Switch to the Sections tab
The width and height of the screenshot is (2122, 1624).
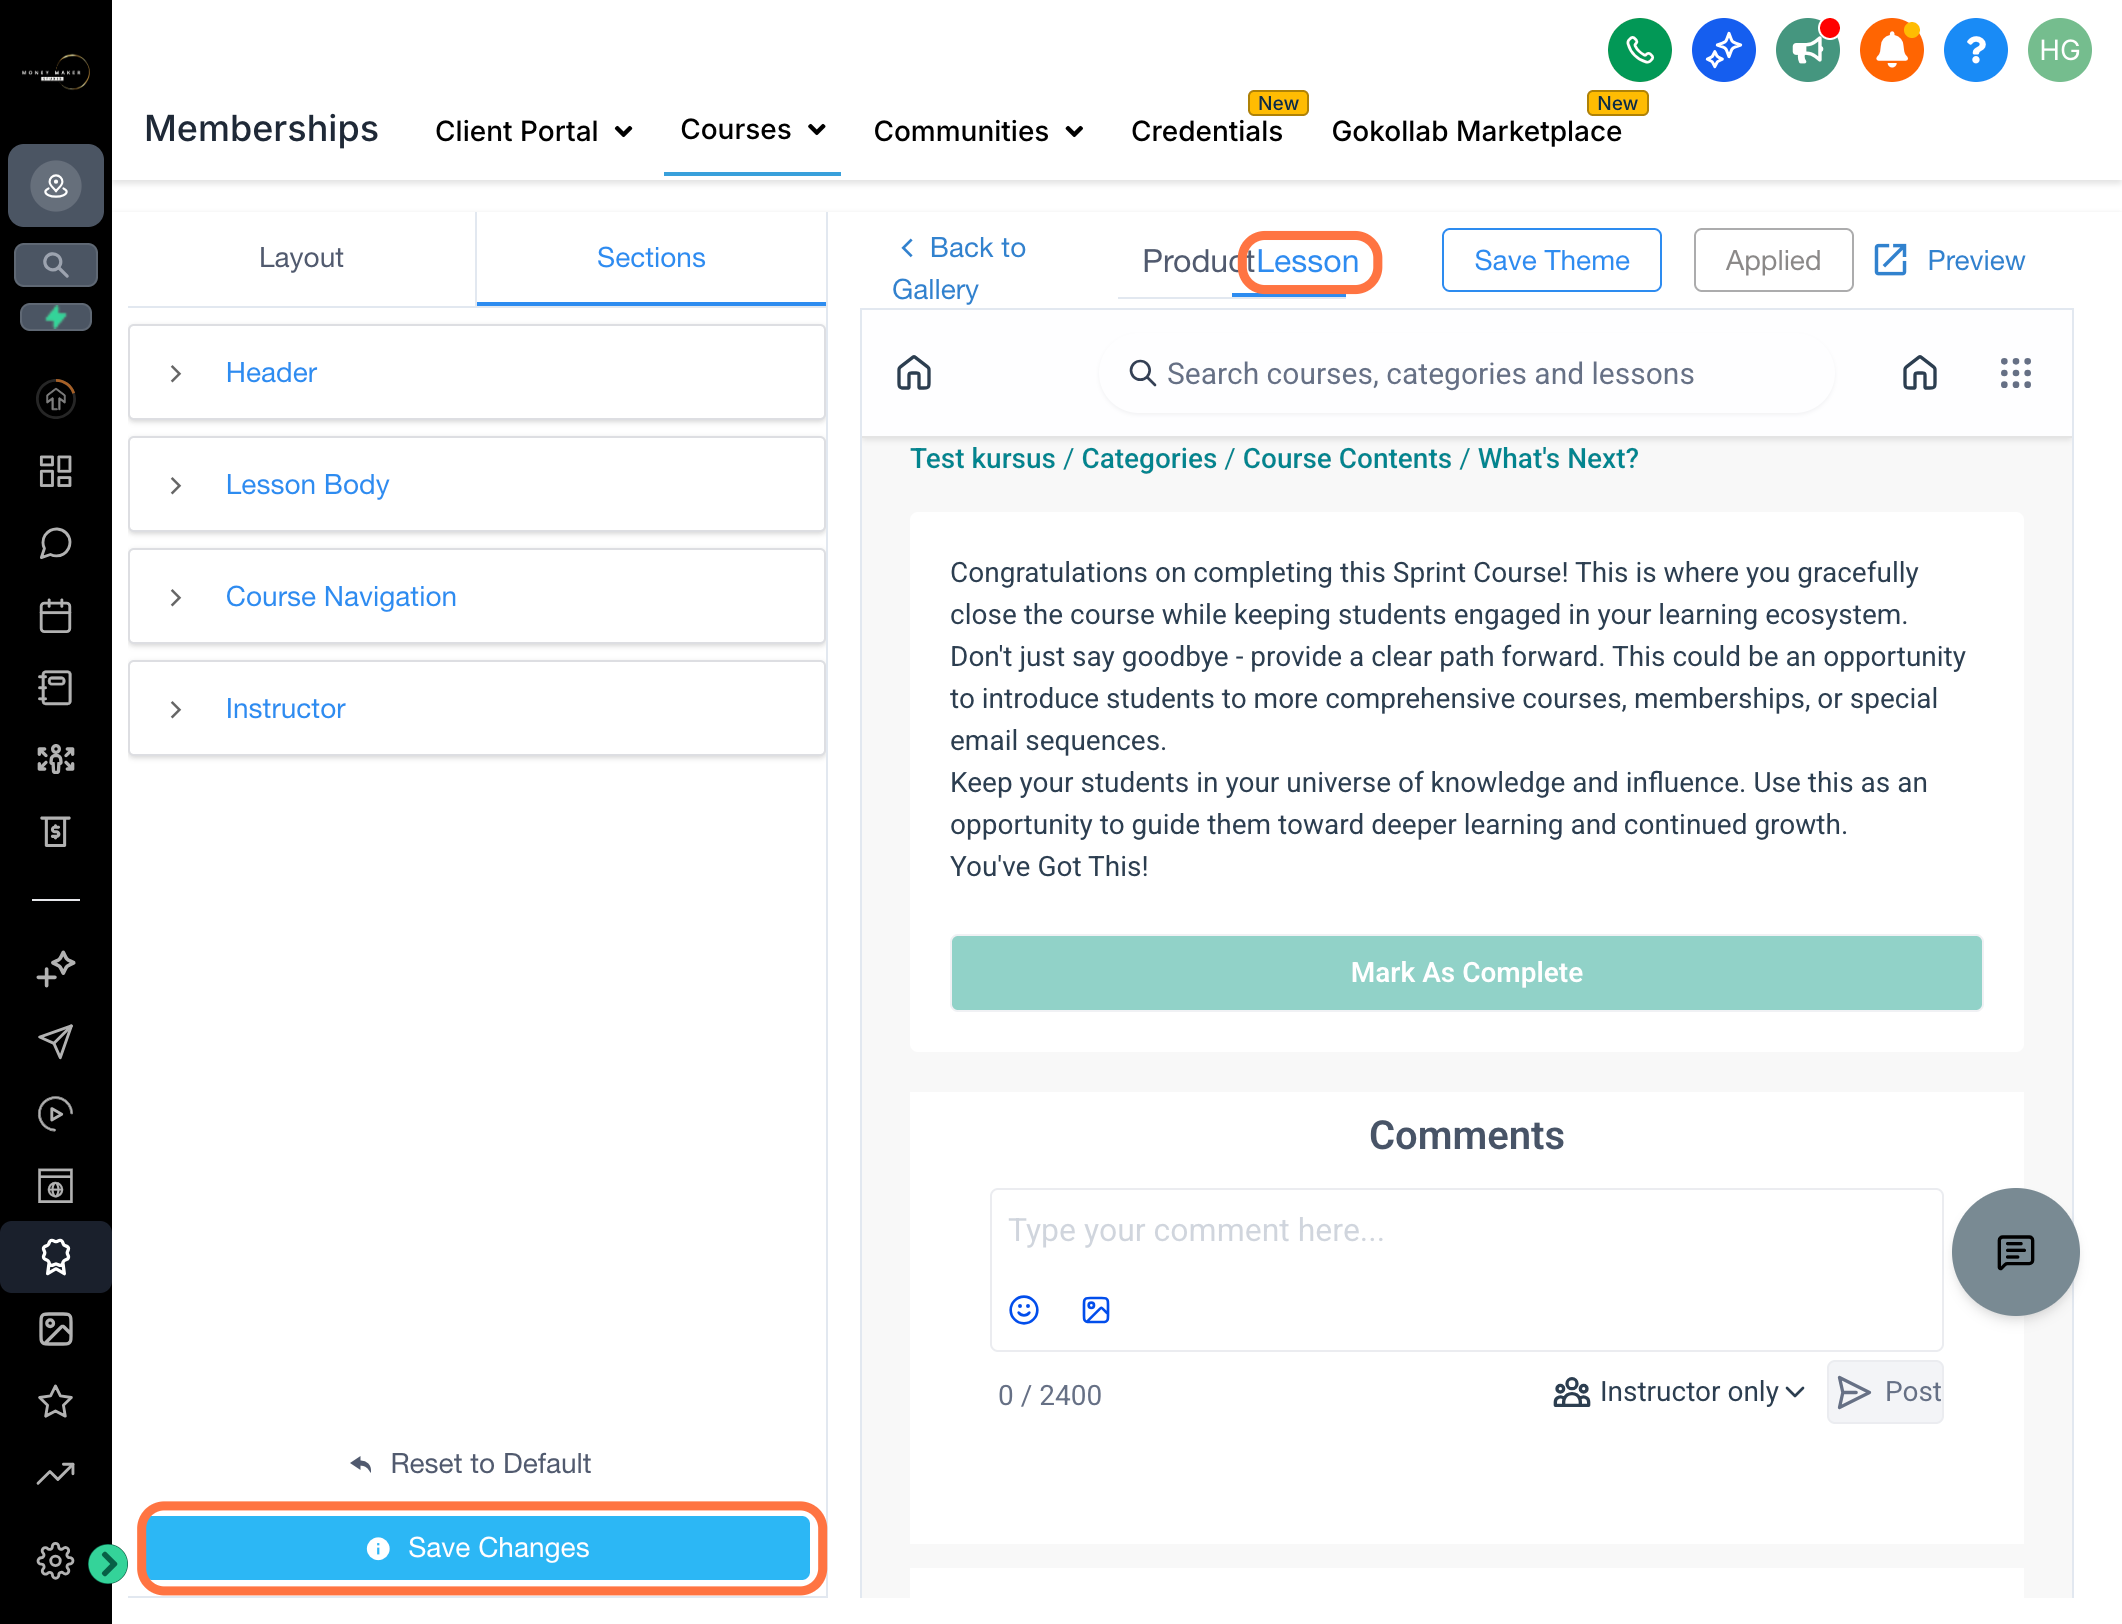tap(651, 258)
